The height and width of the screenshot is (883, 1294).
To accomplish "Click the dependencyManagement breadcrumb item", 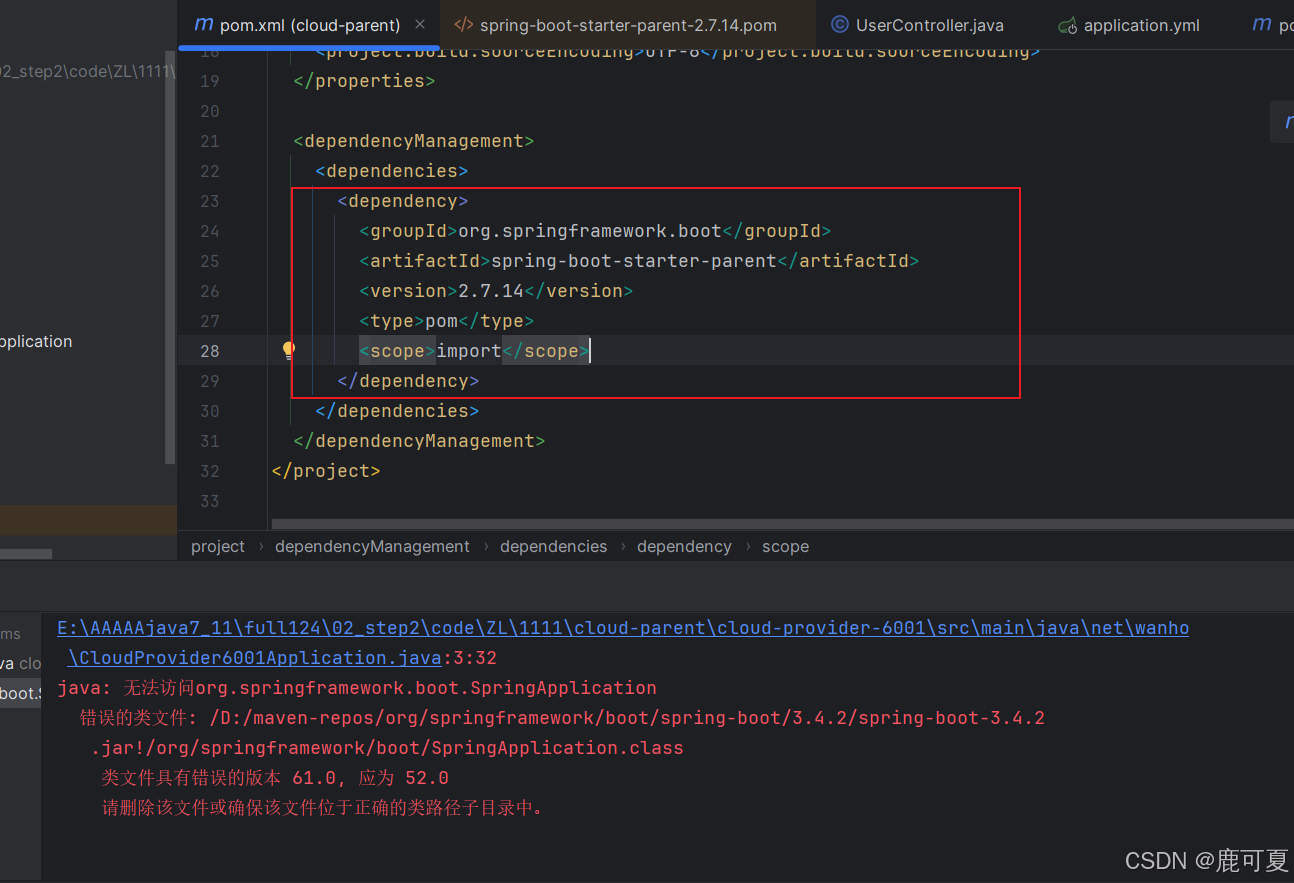I will [x=372, y=546].
